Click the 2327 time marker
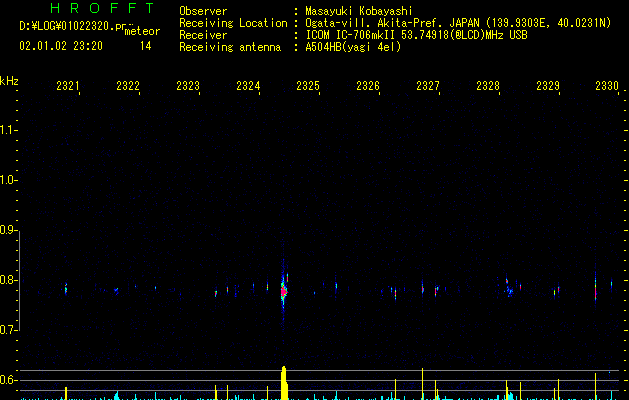The width and height of the screenshot is (629, 400). tap(428, 86)
